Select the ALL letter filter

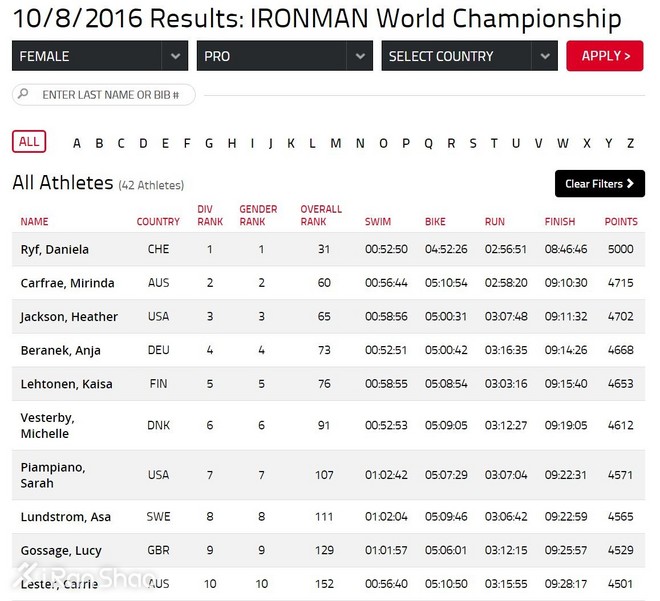pyautogui.click(x=29, y=142)
